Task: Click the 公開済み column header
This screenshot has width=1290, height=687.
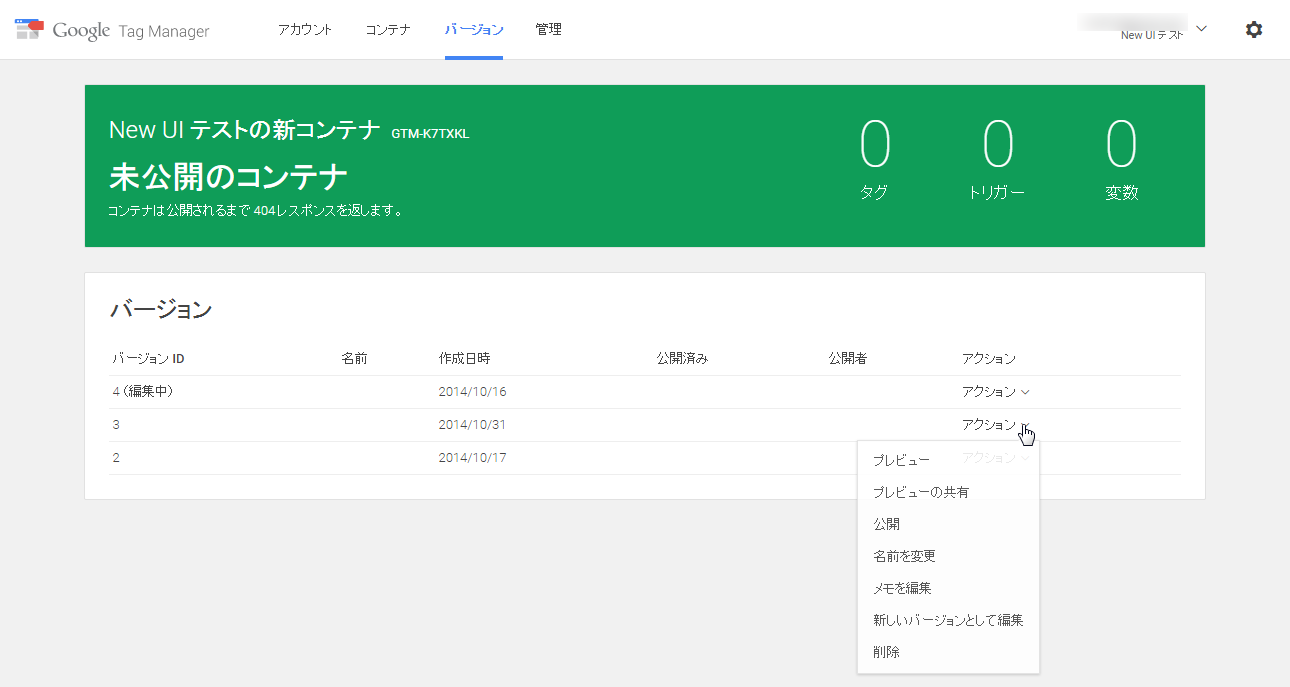Action: click(x=682, y=358)
